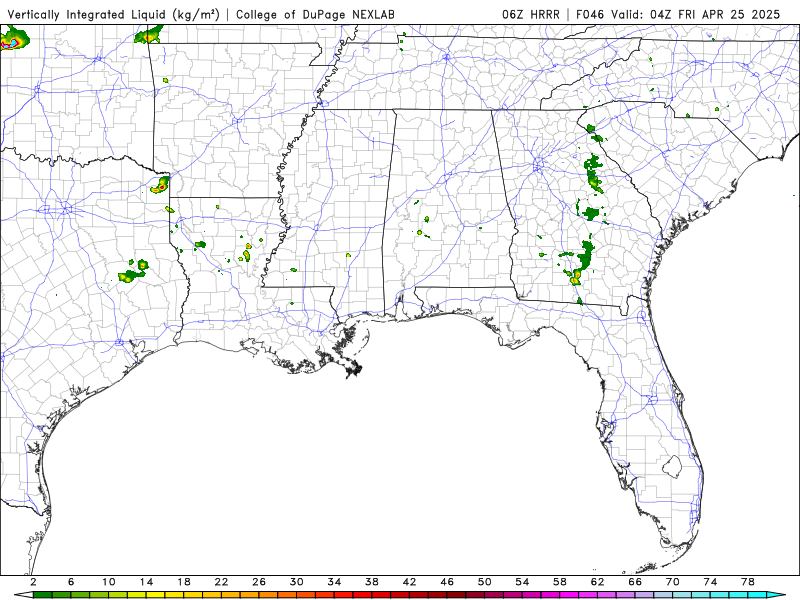
Task: Select legend value 38 on the color scale
Action: pyautogui.click(x=372, y=582)
